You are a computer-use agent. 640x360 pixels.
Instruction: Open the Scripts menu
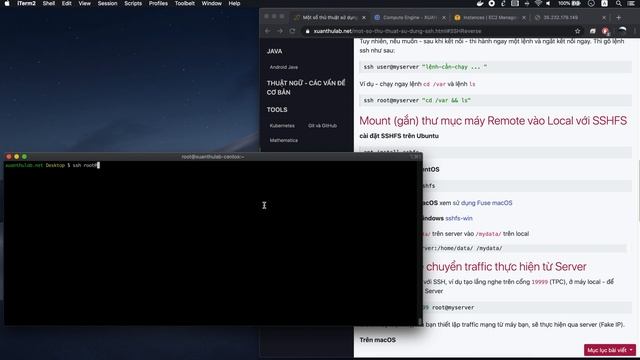pos(133,4)
